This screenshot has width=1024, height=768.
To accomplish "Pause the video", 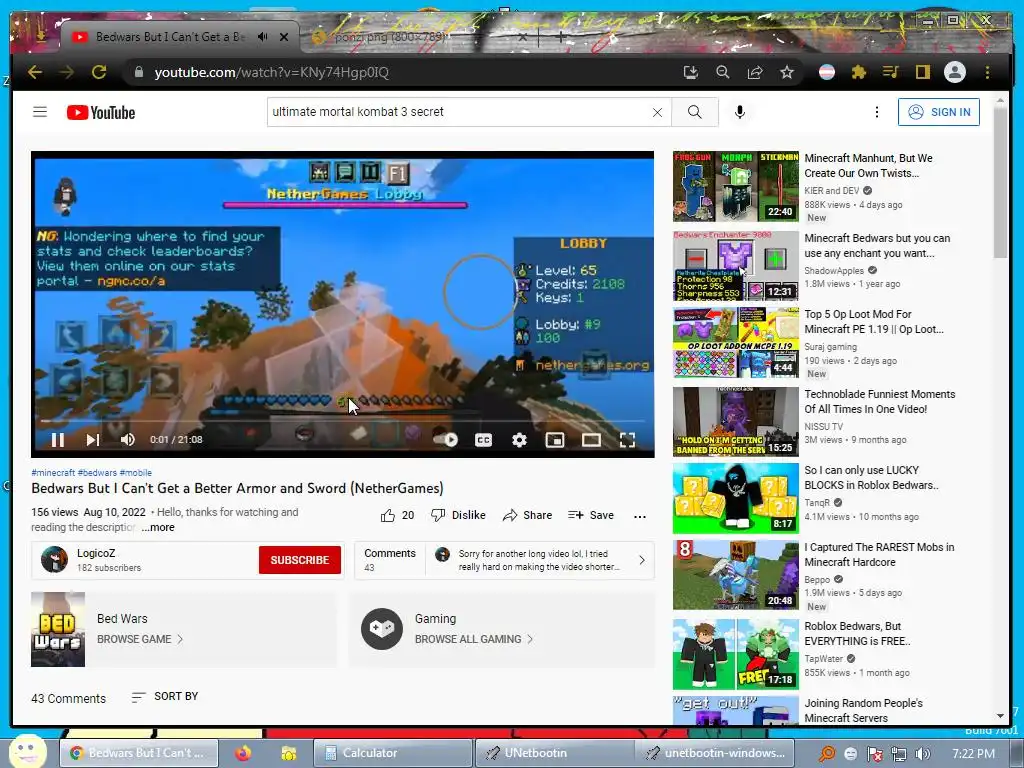I will click(x=58, y=440).
